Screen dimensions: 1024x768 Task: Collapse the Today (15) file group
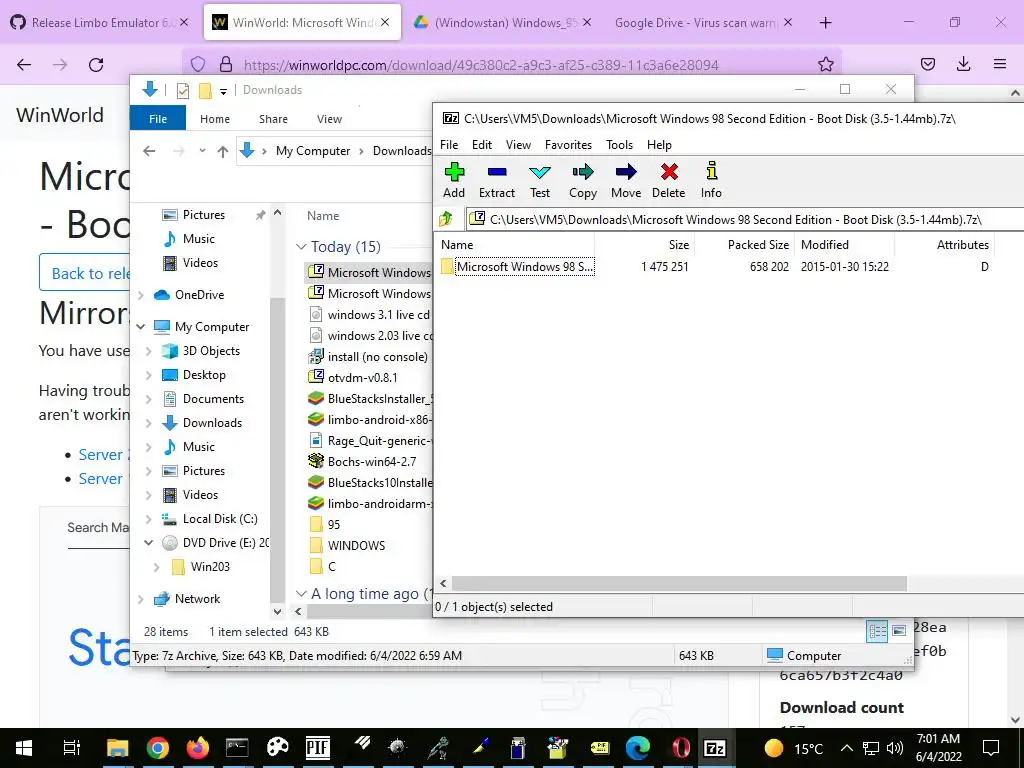pyautogui.click(x=301, y=247)
